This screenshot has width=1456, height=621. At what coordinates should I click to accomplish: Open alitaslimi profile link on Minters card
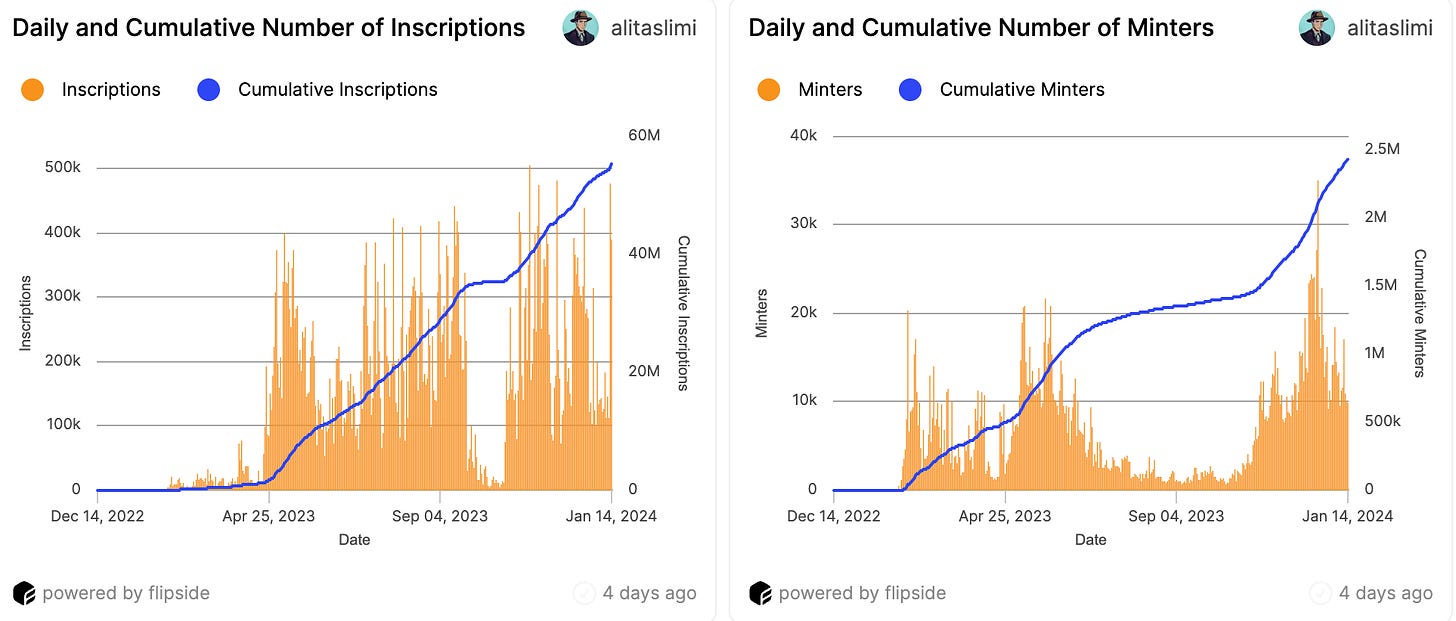[x=1390, y=28]
